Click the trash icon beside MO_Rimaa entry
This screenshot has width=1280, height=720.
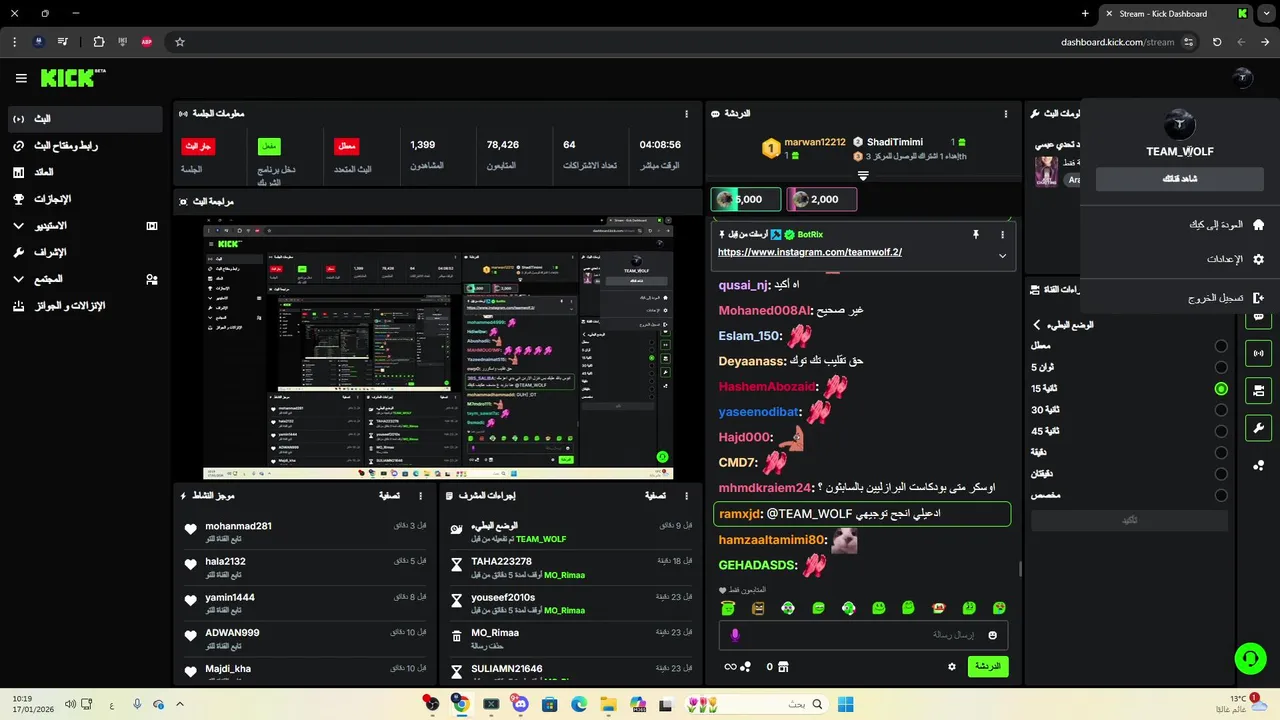coord(457,635)
